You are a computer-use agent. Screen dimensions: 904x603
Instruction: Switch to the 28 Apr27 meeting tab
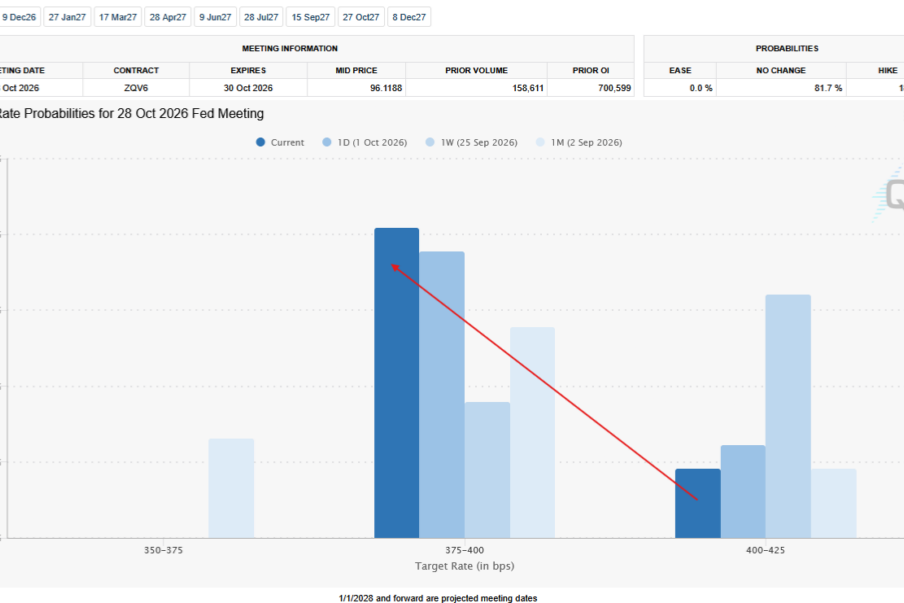tap(168, 17)
